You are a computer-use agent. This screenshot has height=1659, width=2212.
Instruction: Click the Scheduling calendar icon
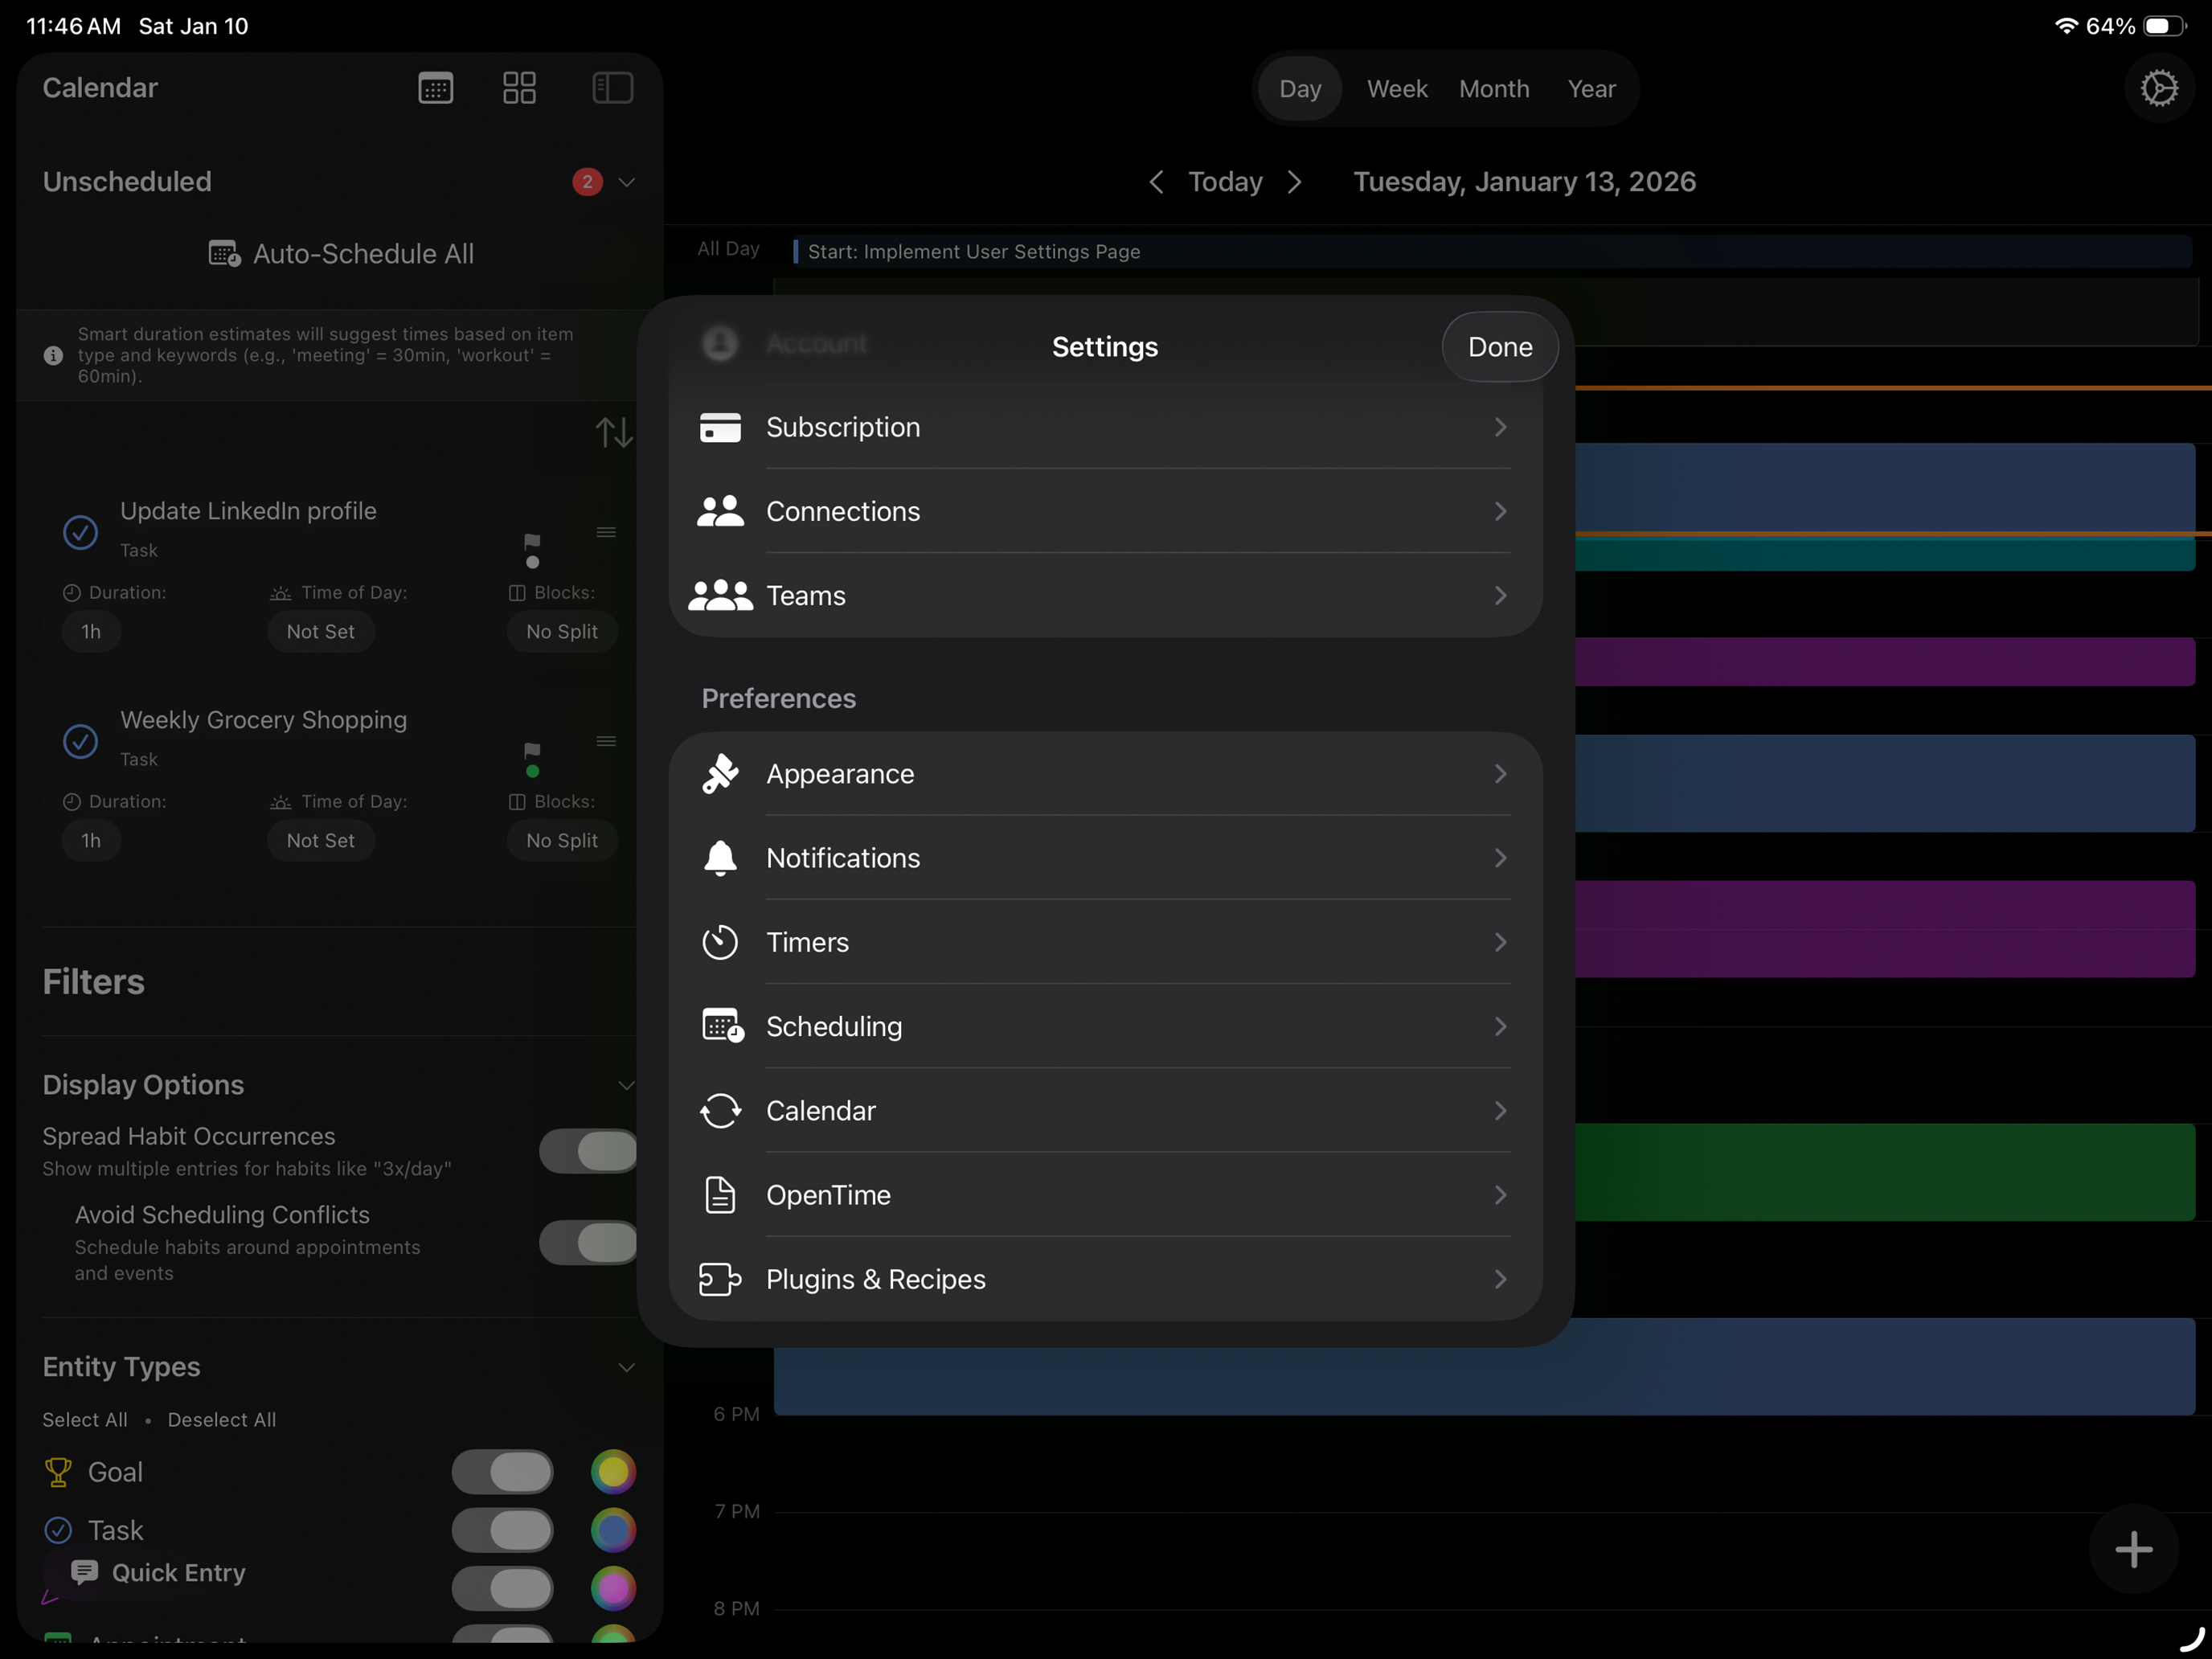722,1026
